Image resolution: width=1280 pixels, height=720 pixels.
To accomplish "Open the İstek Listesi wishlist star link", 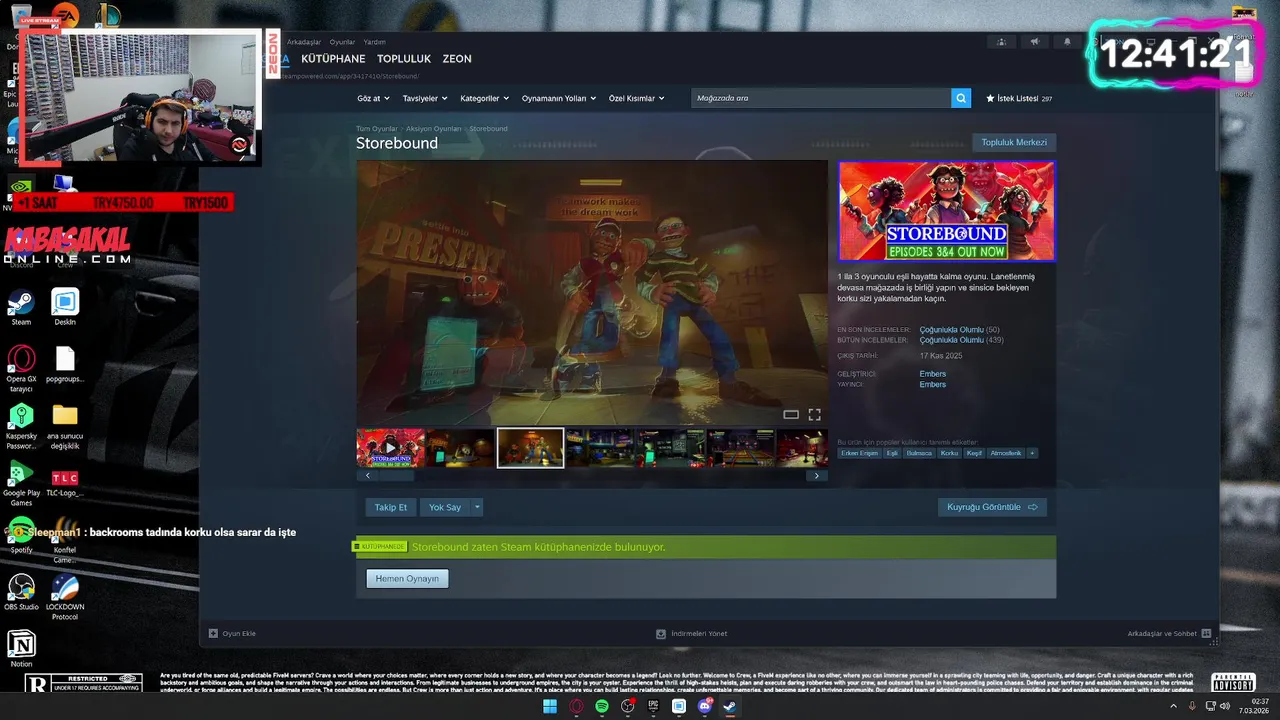I will point(1019,99).
